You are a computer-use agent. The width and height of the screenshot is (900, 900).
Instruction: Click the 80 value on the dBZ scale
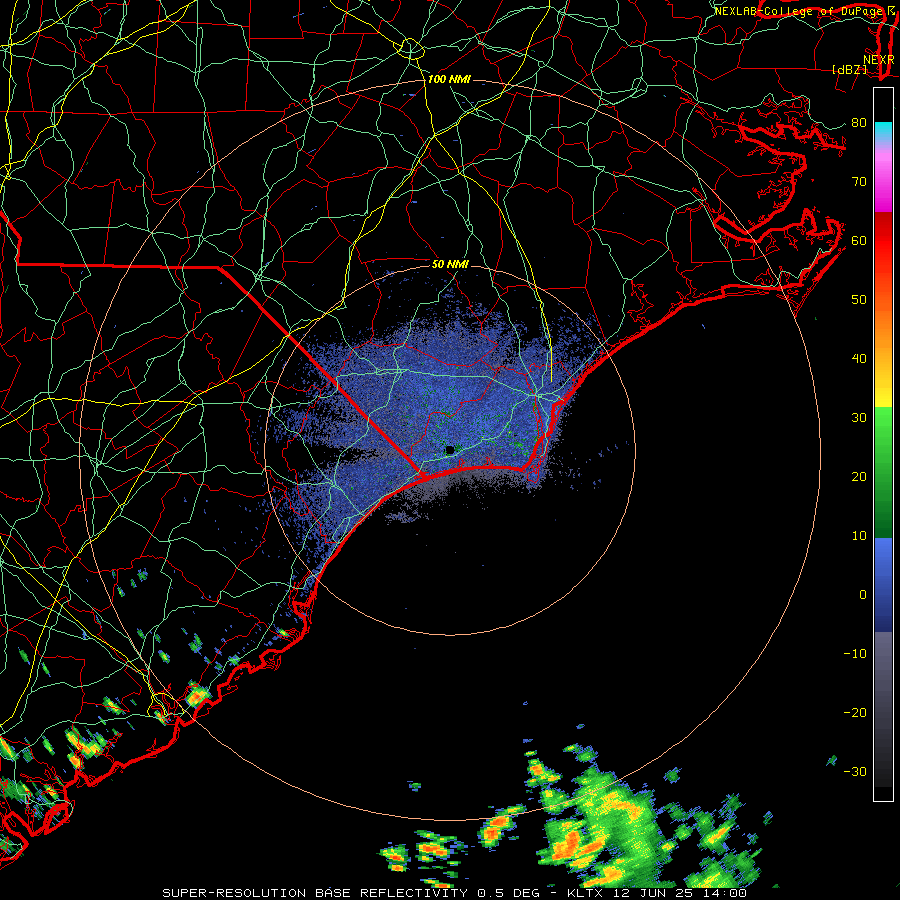point(859,122)
